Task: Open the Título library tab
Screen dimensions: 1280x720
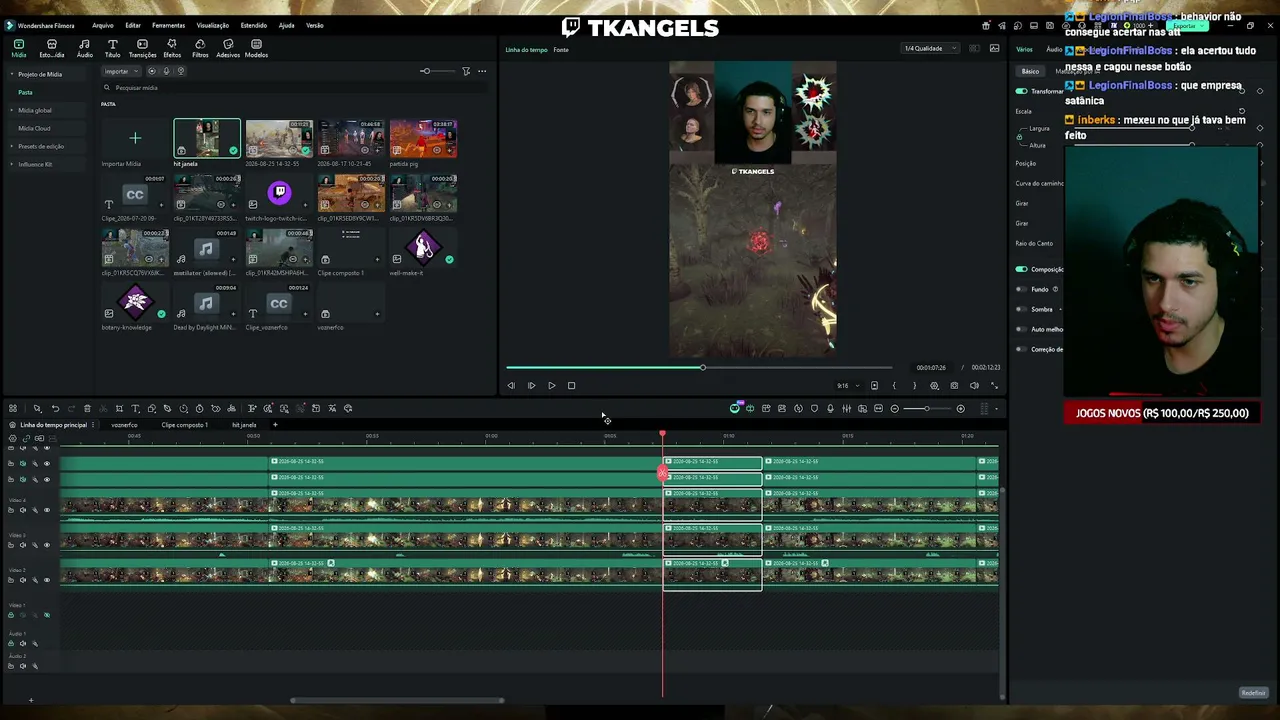Action: pos(113,48)
